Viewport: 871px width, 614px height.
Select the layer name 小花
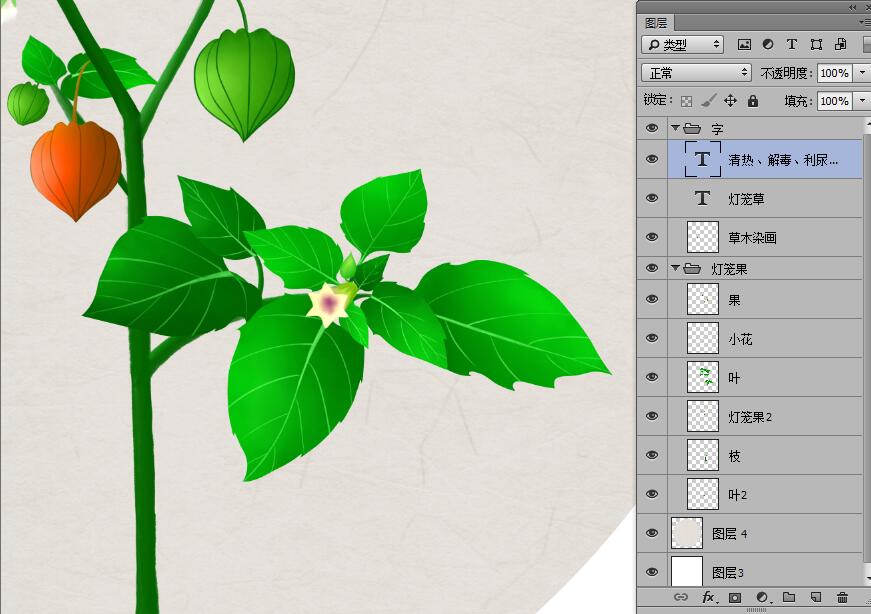740,339
